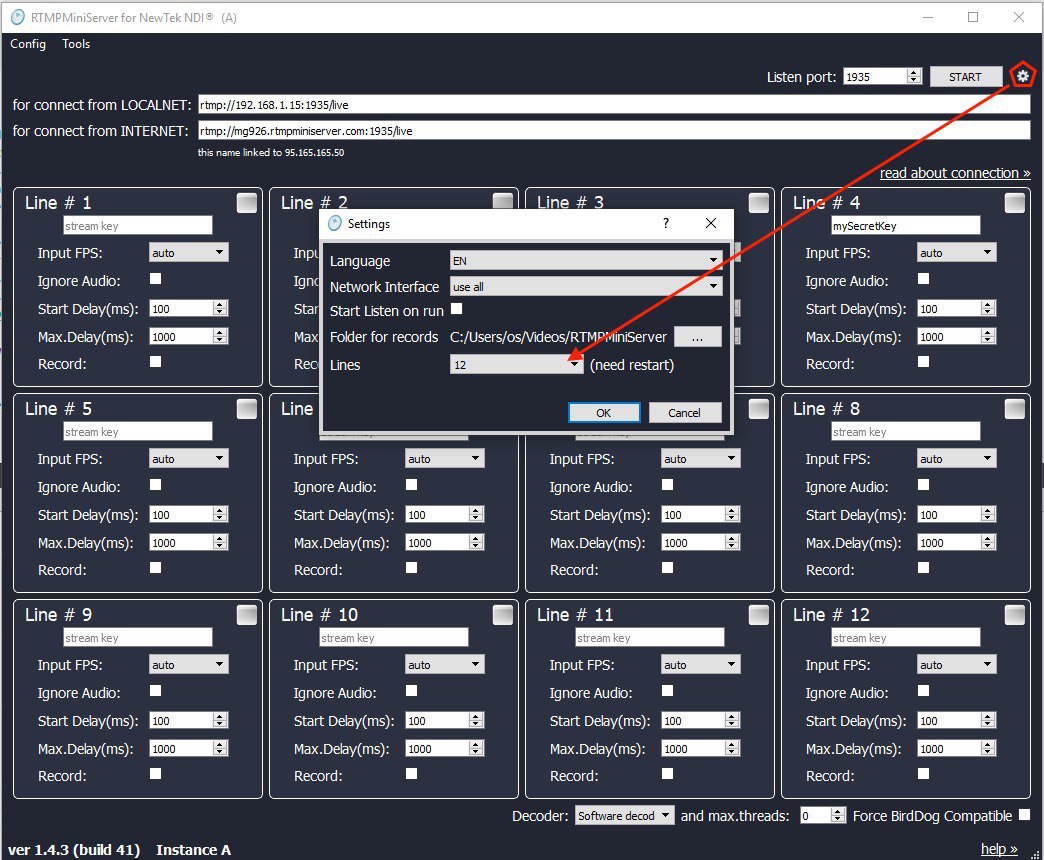
Task: Enable Force BirdDog Compatible checkbox
Action: [1025, 815]
